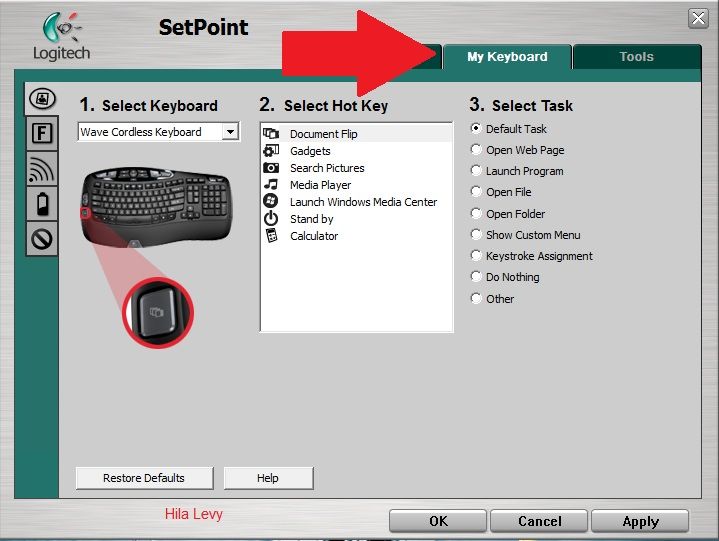The width and height of the screenshot is (719, 541).
Task: Click the Gadgets gear icon
Action: [x=271, y=150]
